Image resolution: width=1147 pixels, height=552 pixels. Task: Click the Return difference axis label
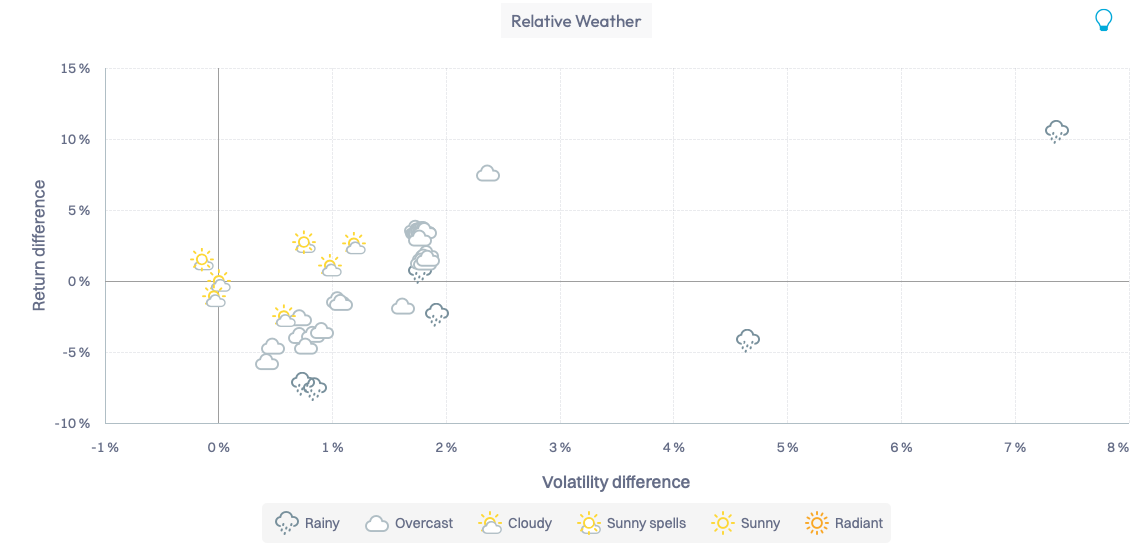click(40, 245)
